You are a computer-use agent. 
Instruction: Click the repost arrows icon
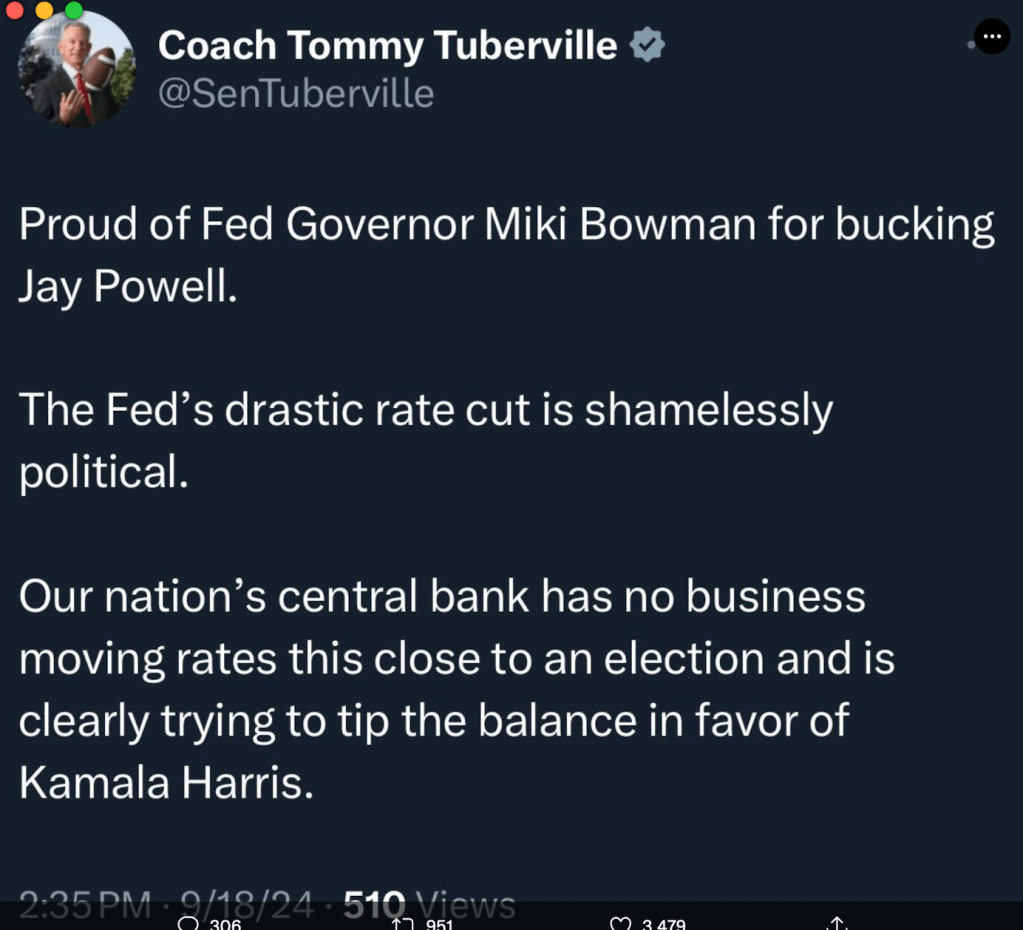(402, 923)
